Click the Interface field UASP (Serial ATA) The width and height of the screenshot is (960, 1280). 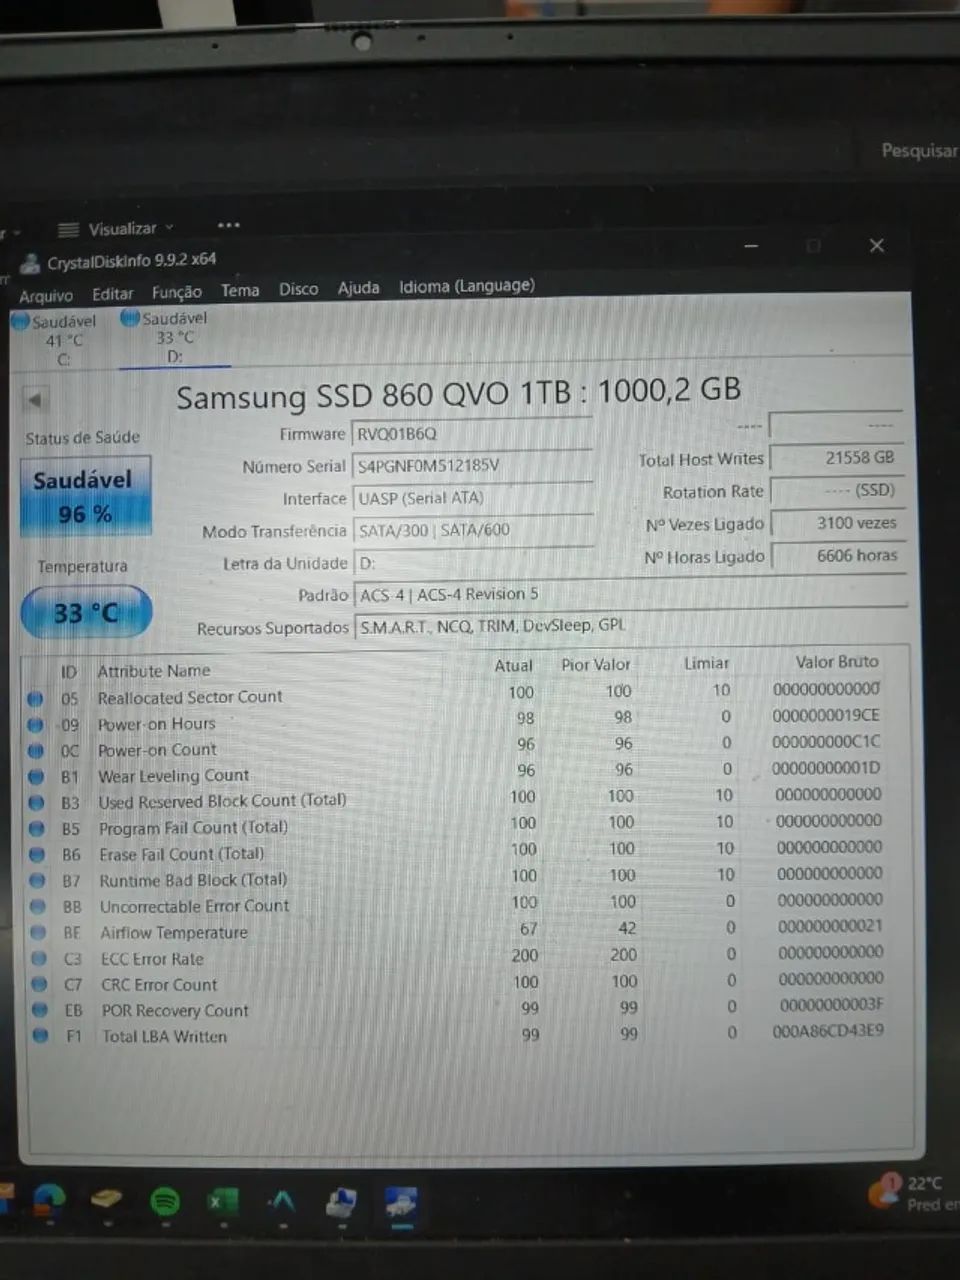coord(474,497)
